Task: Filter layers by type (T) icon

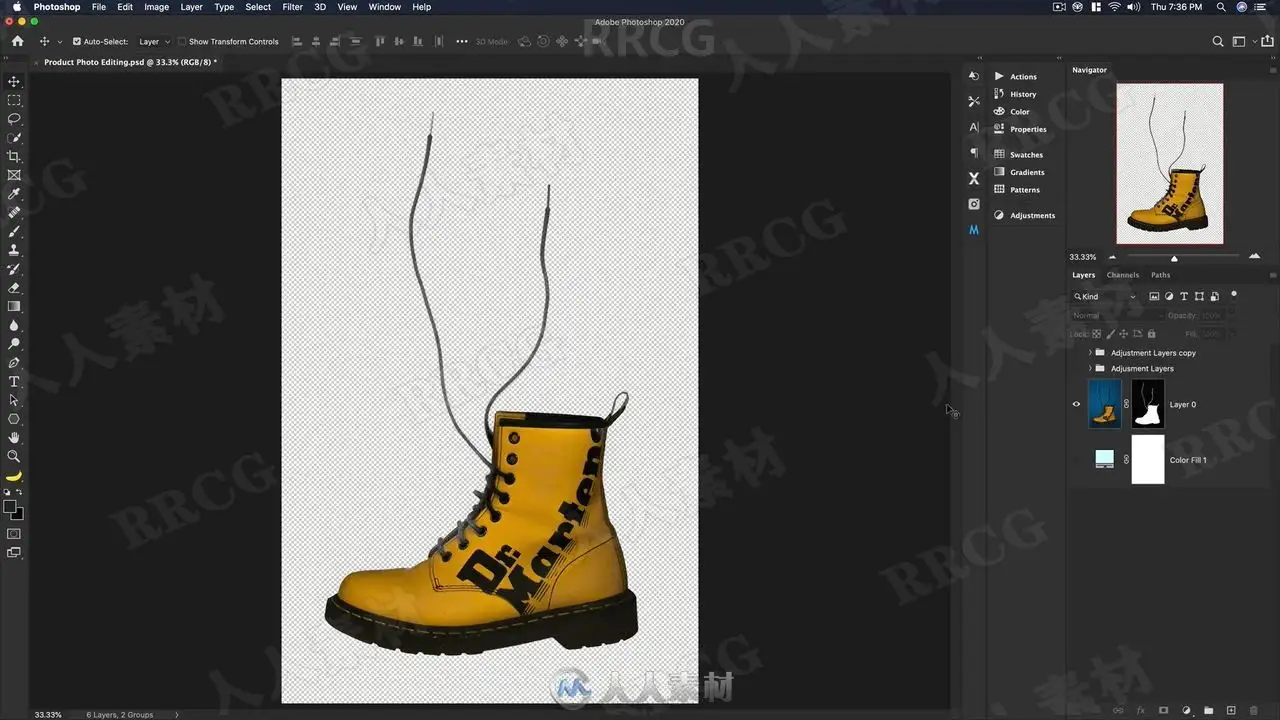Action: coord(1184,296)
